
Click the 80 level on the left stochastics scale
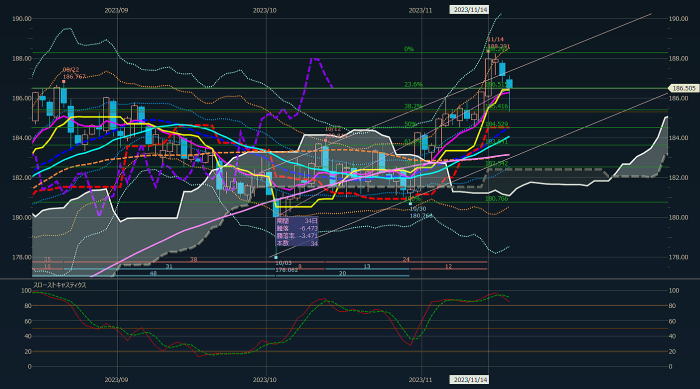pyautogui.click(x=28, y=306)
